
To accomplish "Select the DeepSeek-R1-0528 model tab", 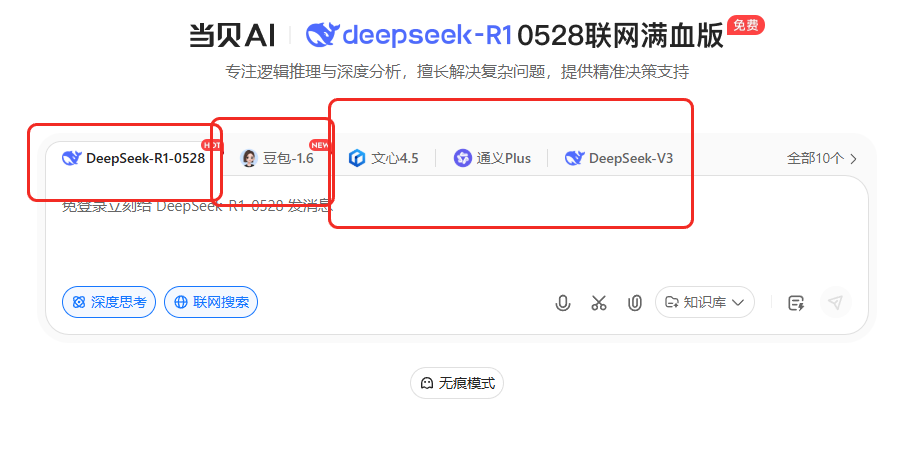I will (x=134, y=158).
